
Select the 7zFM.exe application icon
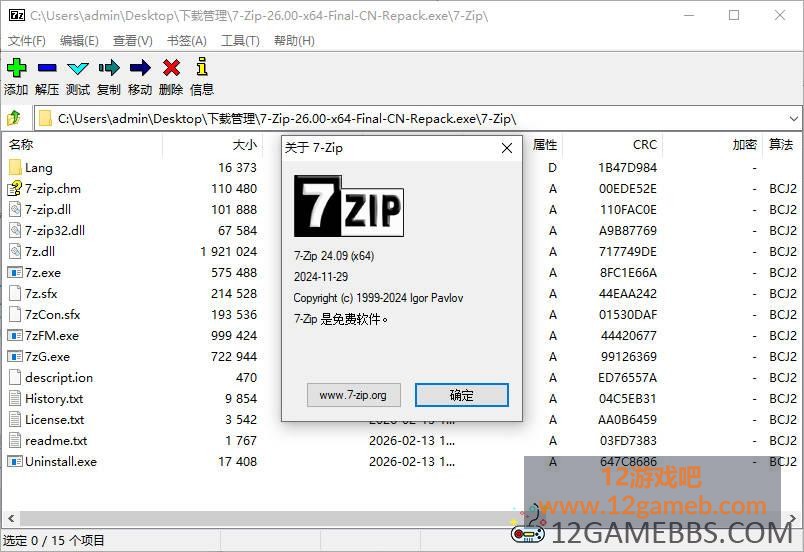click(15, 335)
